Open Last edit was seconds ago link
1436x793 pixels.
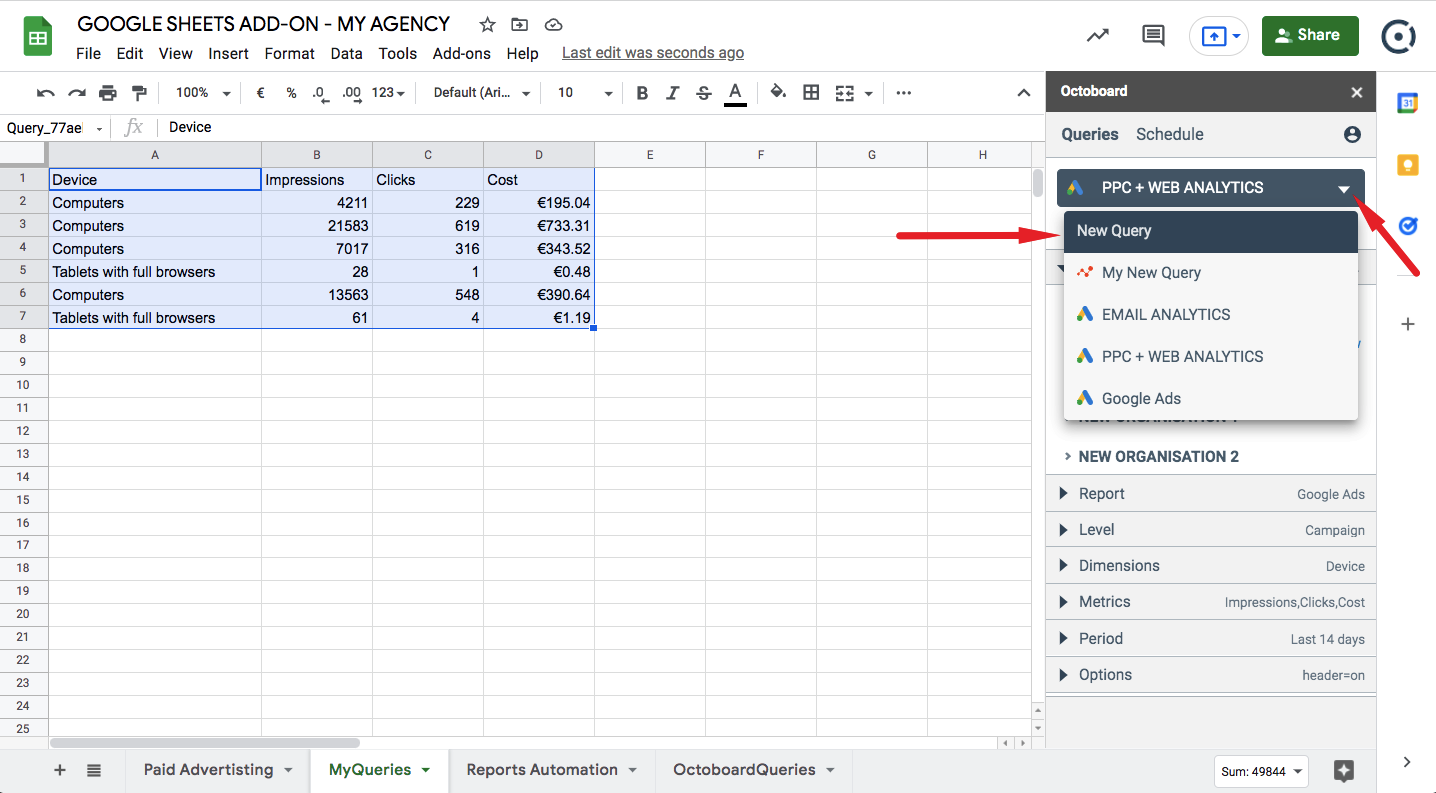pyautogui.click(x=653, y=53)
